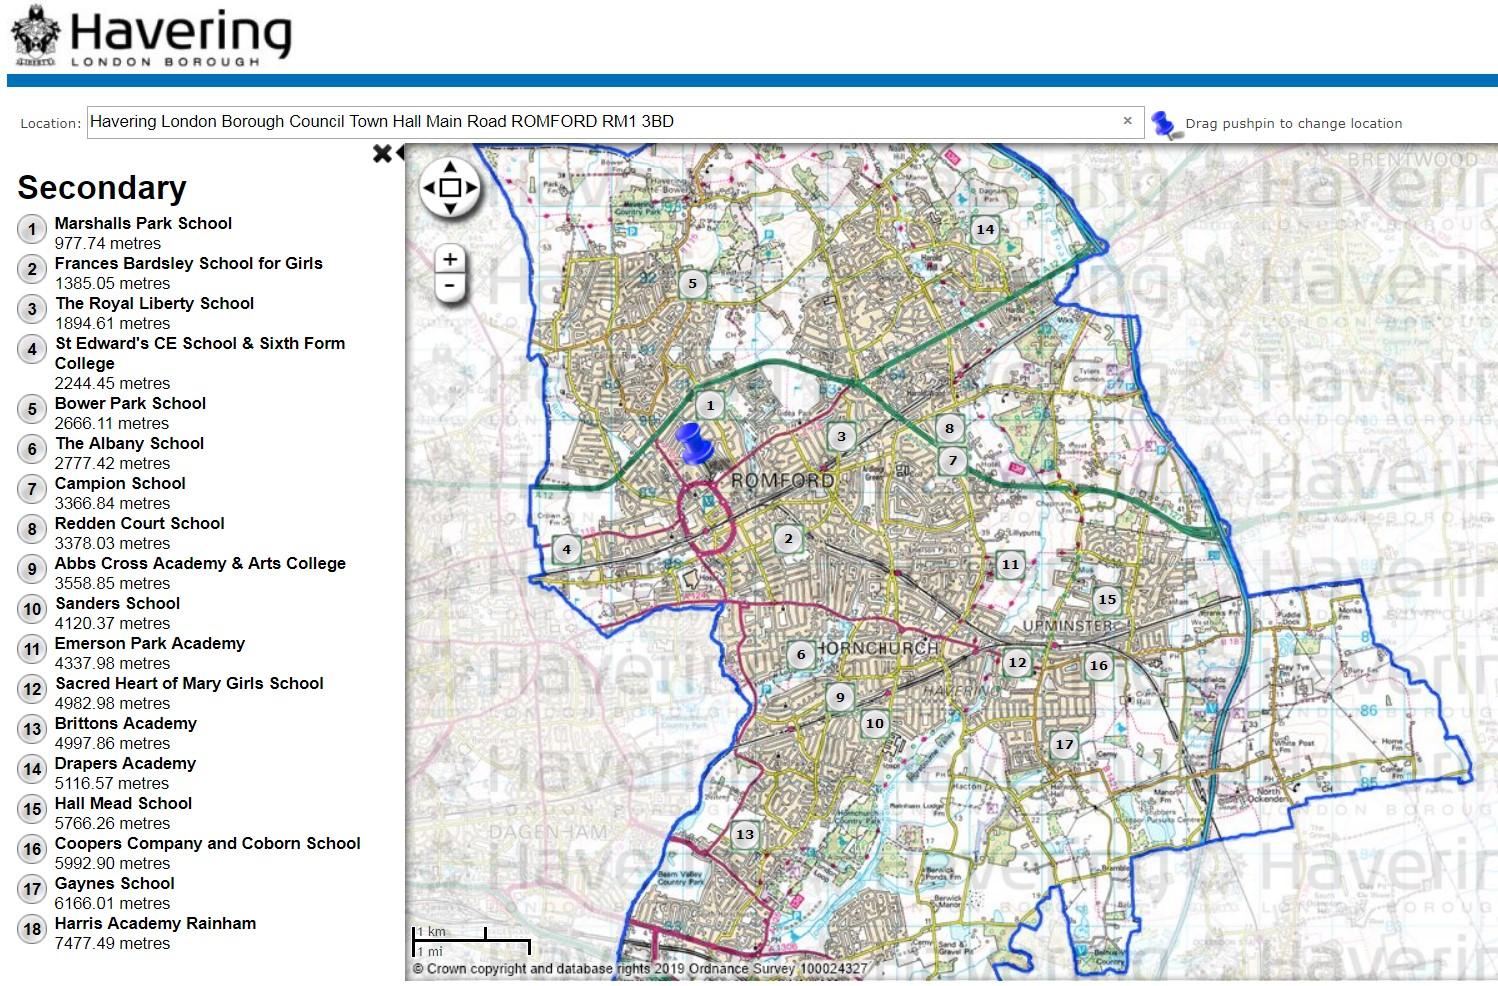Viewport: 1498px width, 986px height.
Task: Select map marker 7 on the map
Action: tap(952, 461)
